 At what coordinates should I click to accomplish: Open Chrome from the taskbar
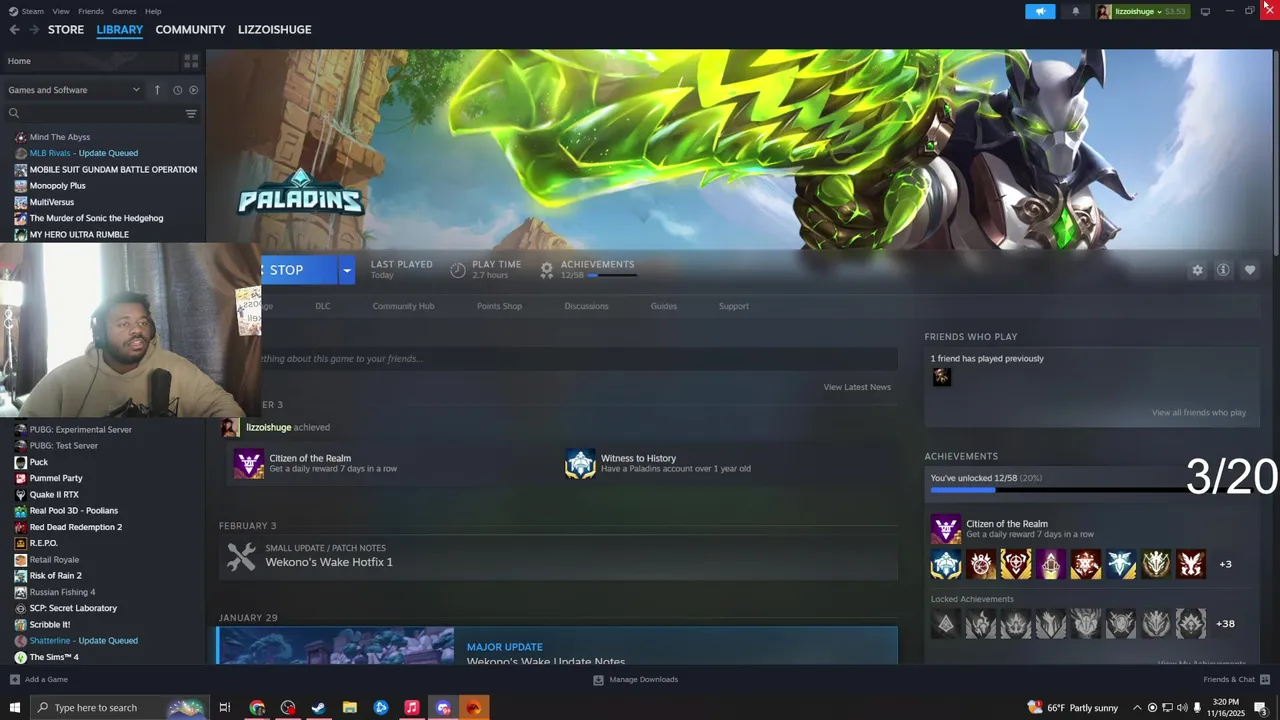pos(257,708)
